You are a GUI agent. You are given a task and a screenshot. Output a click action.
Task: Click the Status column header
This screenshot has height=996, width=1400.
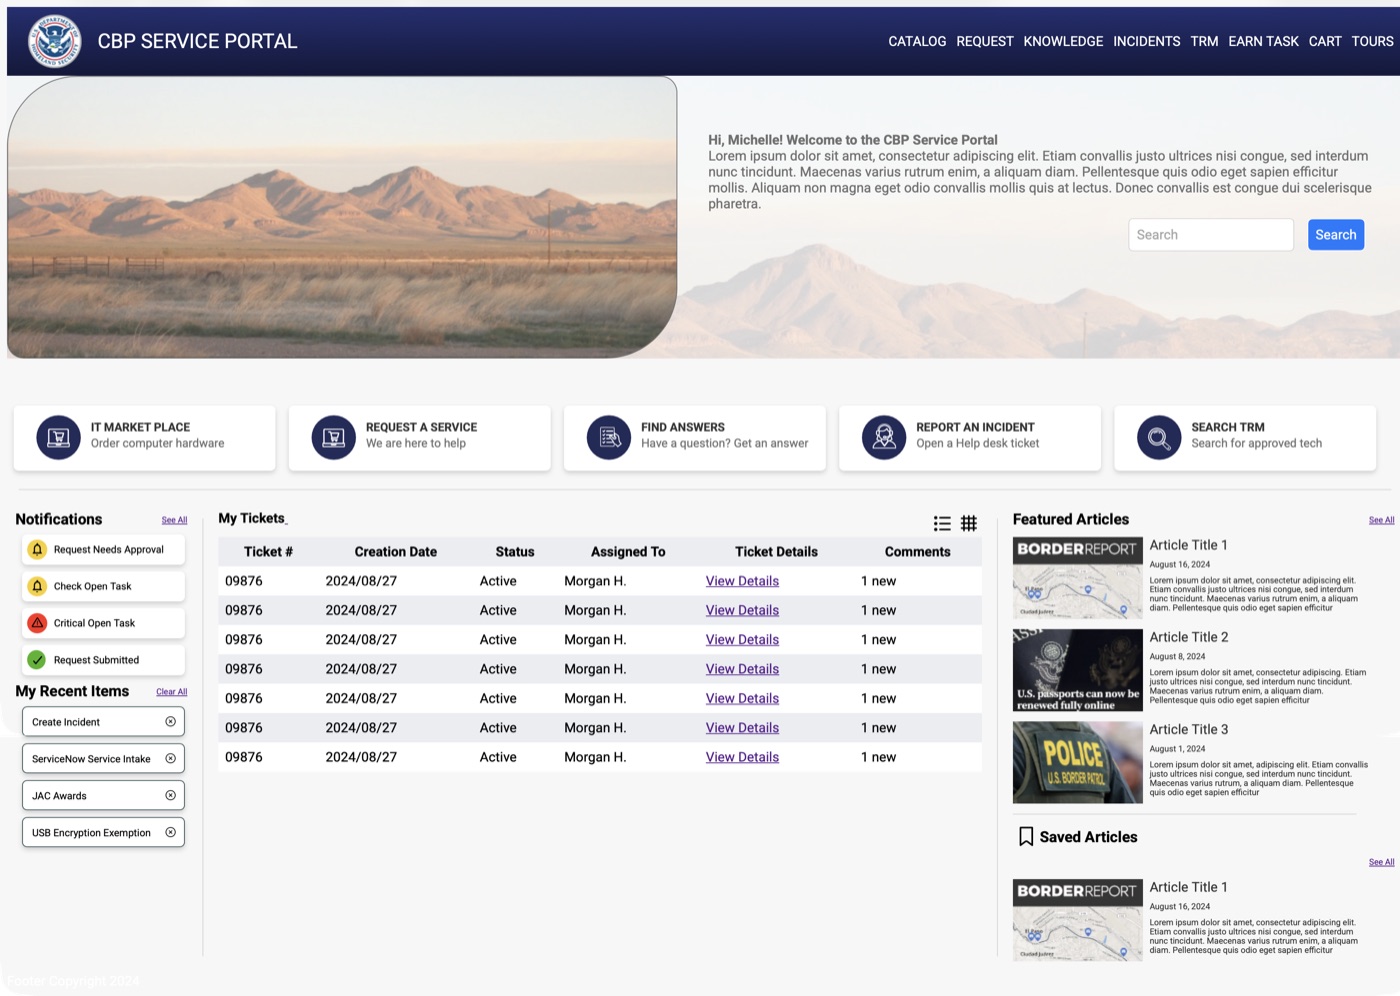(x=515, y=552)
